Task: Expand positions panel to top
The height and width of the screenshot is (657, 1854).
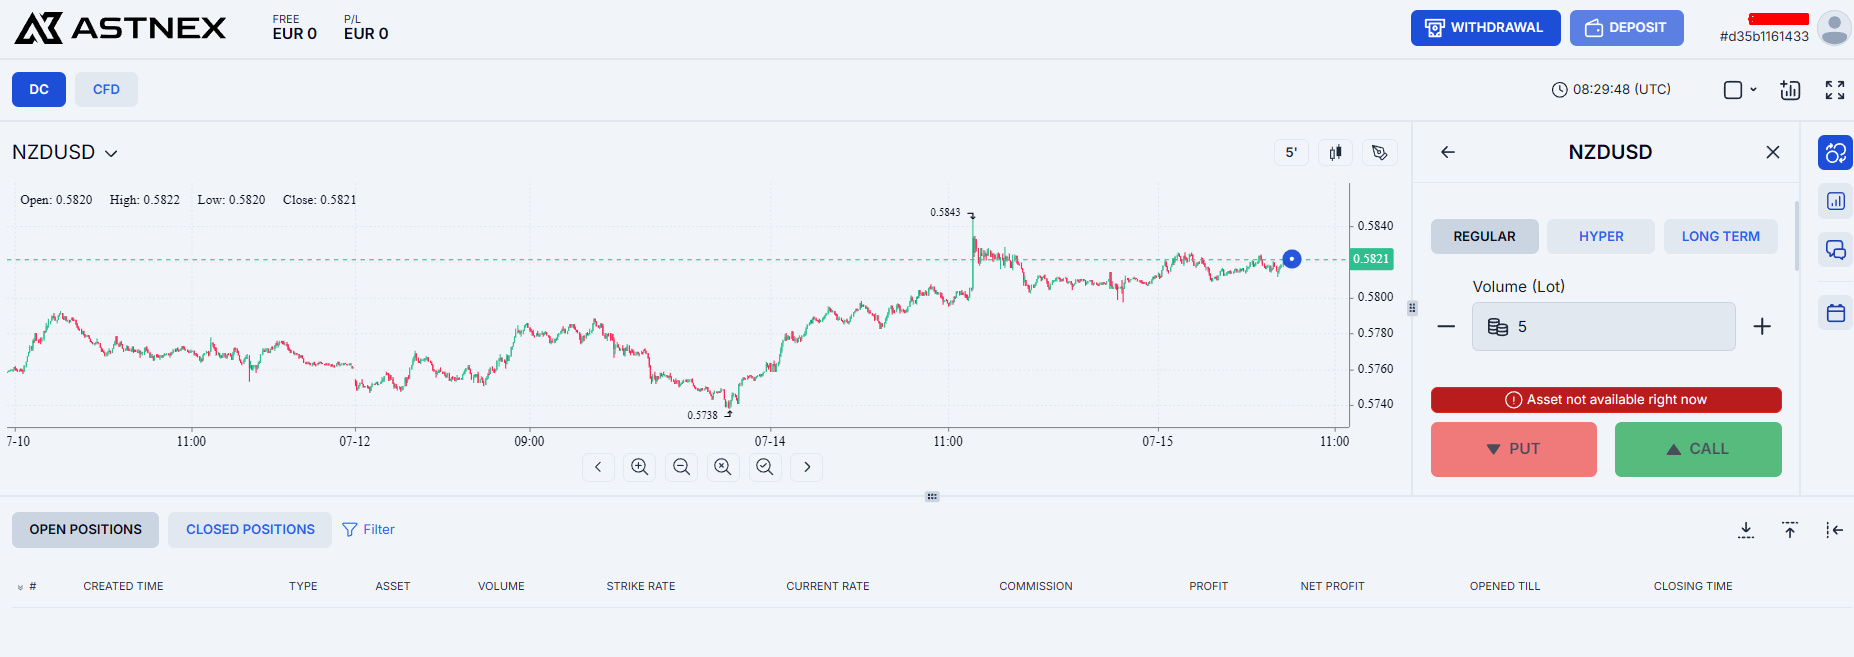Action: [1790, 530]
